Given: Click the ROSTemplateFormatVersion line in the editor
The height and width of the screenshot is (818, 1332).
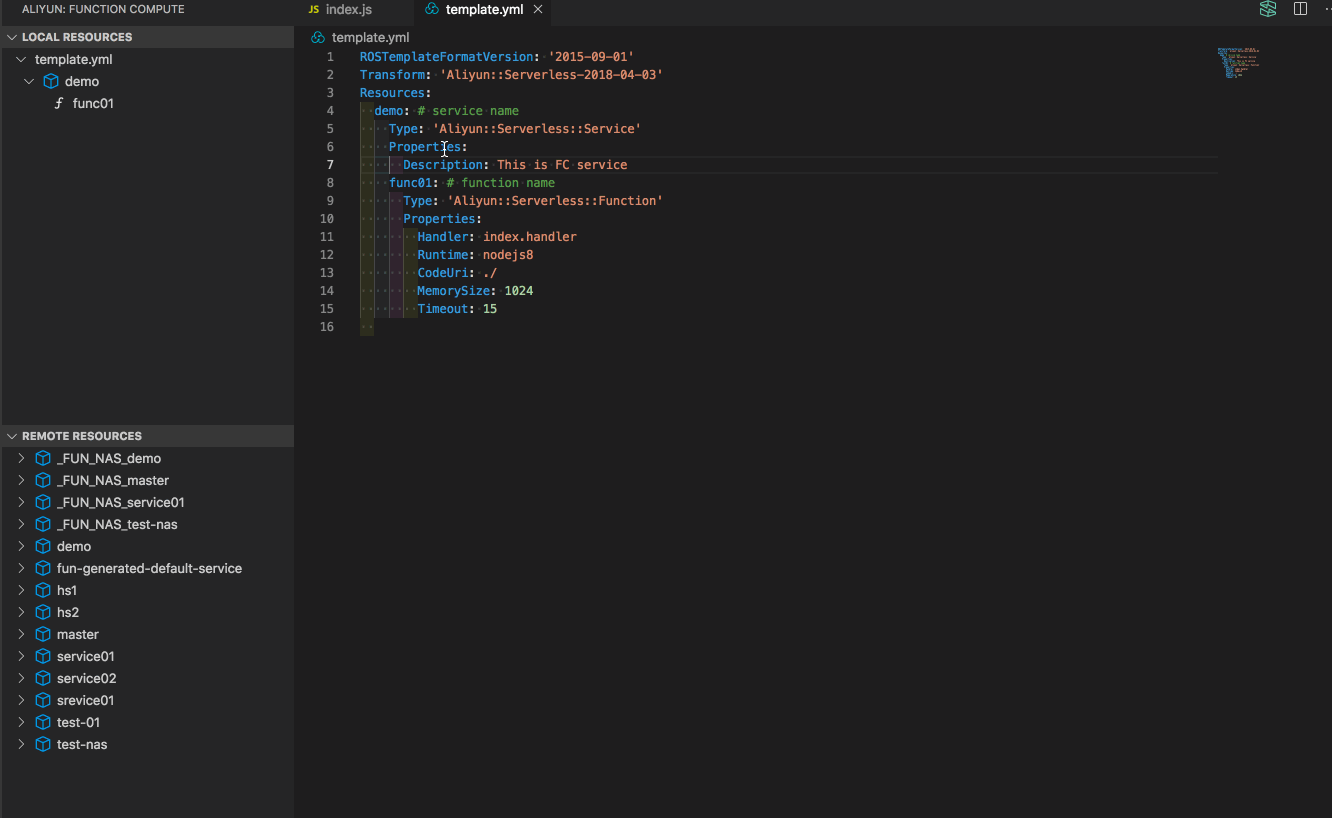Looking at the screenshot, I should click(497, 57).
